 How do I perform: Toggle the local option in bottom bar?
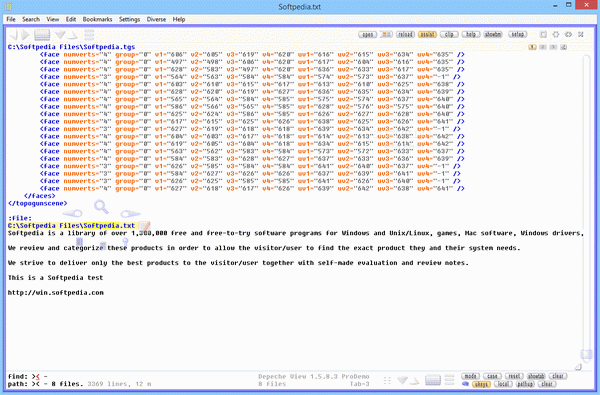[x=503, y=384]
